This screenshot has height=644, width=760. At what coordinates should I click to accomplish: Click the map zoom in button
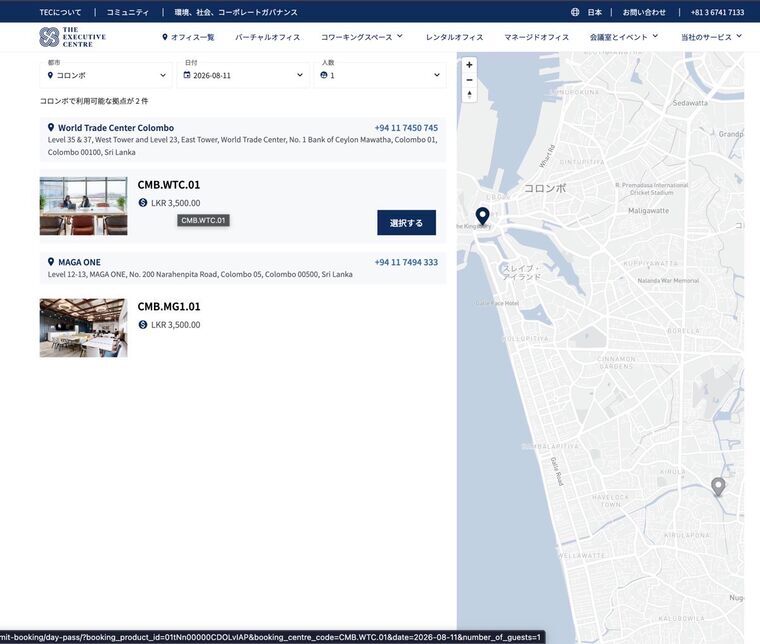pos(469,64)
